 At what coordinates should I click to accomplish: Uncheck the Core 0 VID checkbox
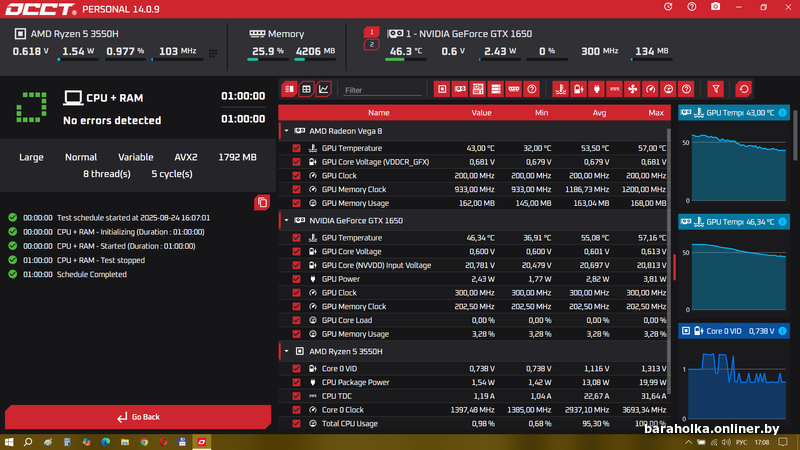pyautogui.click(x=296, y=368)
